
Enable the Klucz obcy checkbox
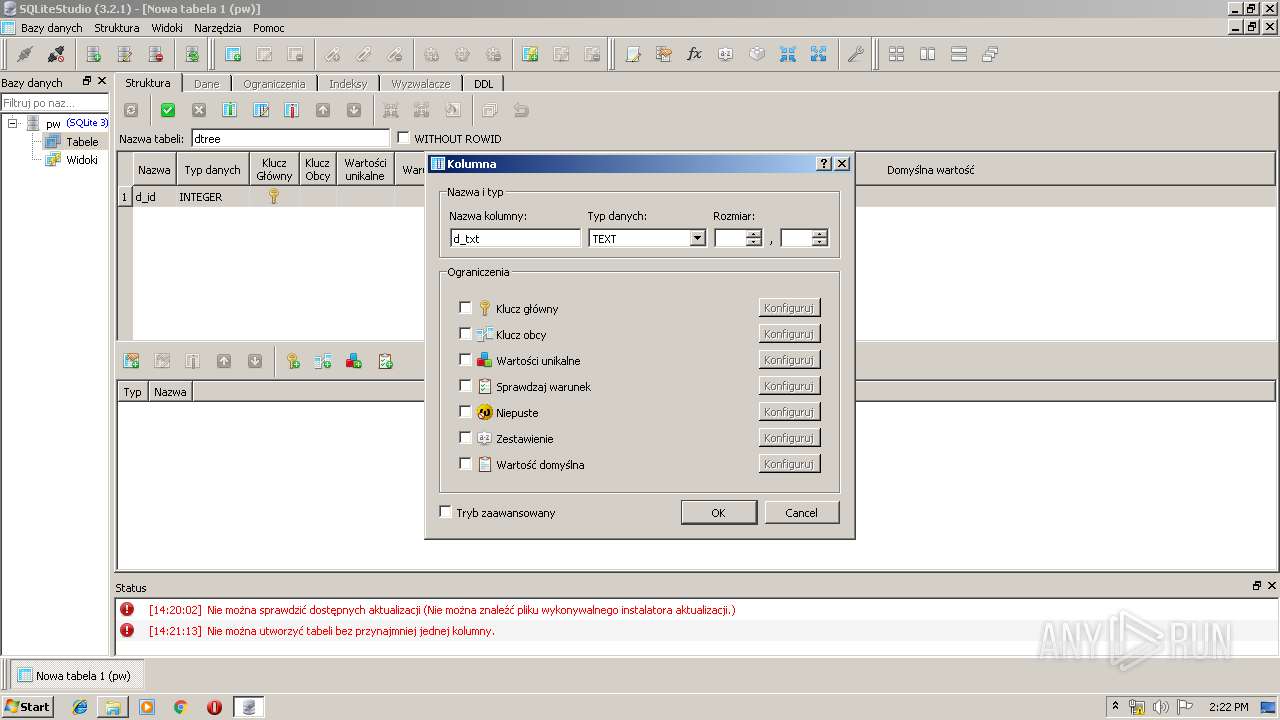coord(465,334)
